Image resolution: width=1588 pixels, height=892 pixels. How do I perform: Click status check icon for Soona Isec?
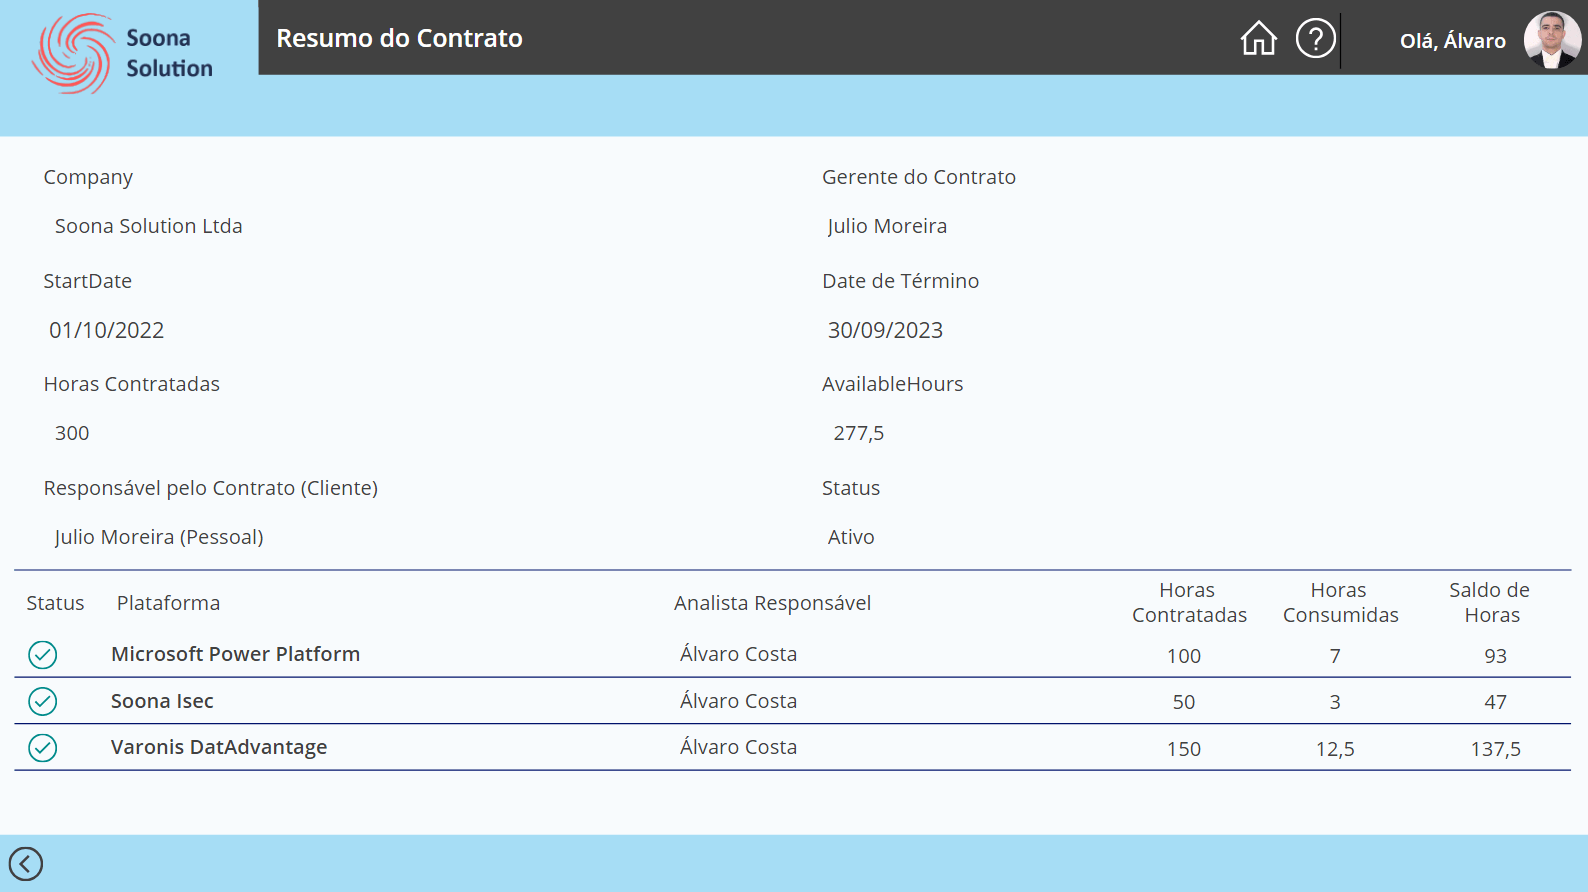[x=43, y=701]
